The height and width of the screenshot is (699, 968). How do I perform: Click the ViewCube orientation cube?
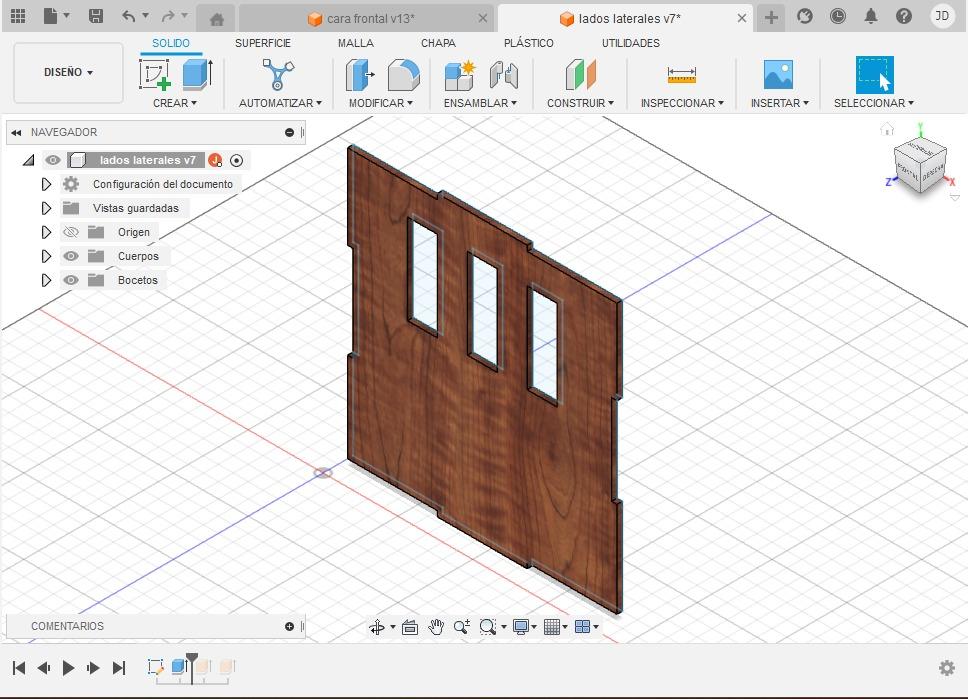pyautogui.click(x=919, y=165)
